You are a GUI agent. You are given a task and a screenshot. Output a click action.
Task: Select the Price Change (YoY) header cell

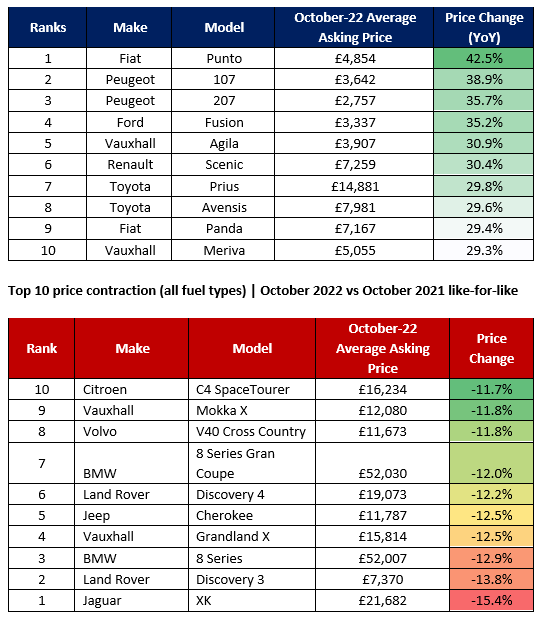click(484, 27)
